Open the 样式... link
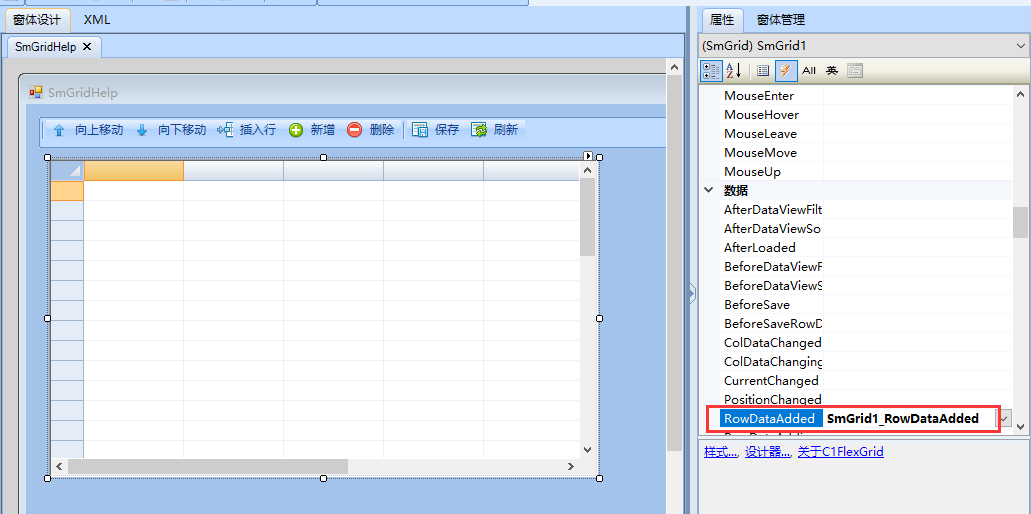The image size is (1031, 514). point(721,452)
